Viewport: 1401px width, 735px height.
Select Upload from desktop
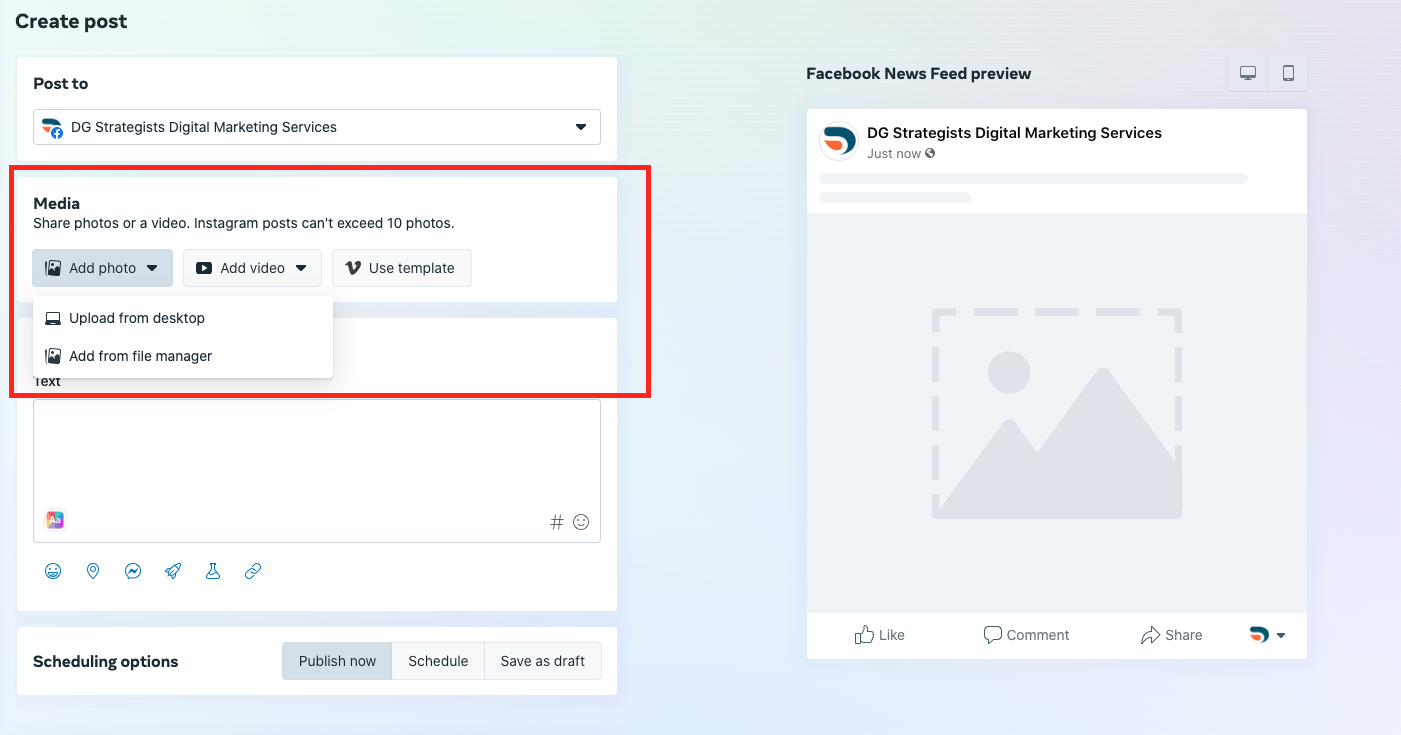183,318
